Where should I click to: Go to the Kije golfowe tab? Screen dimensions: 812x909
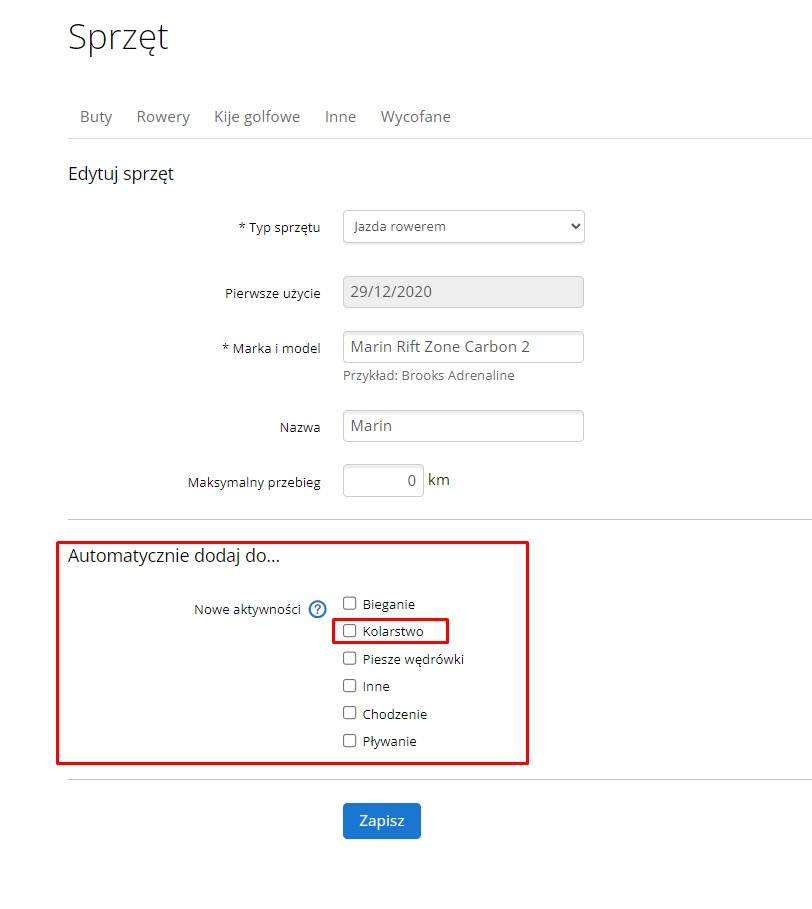pos(257,117)
